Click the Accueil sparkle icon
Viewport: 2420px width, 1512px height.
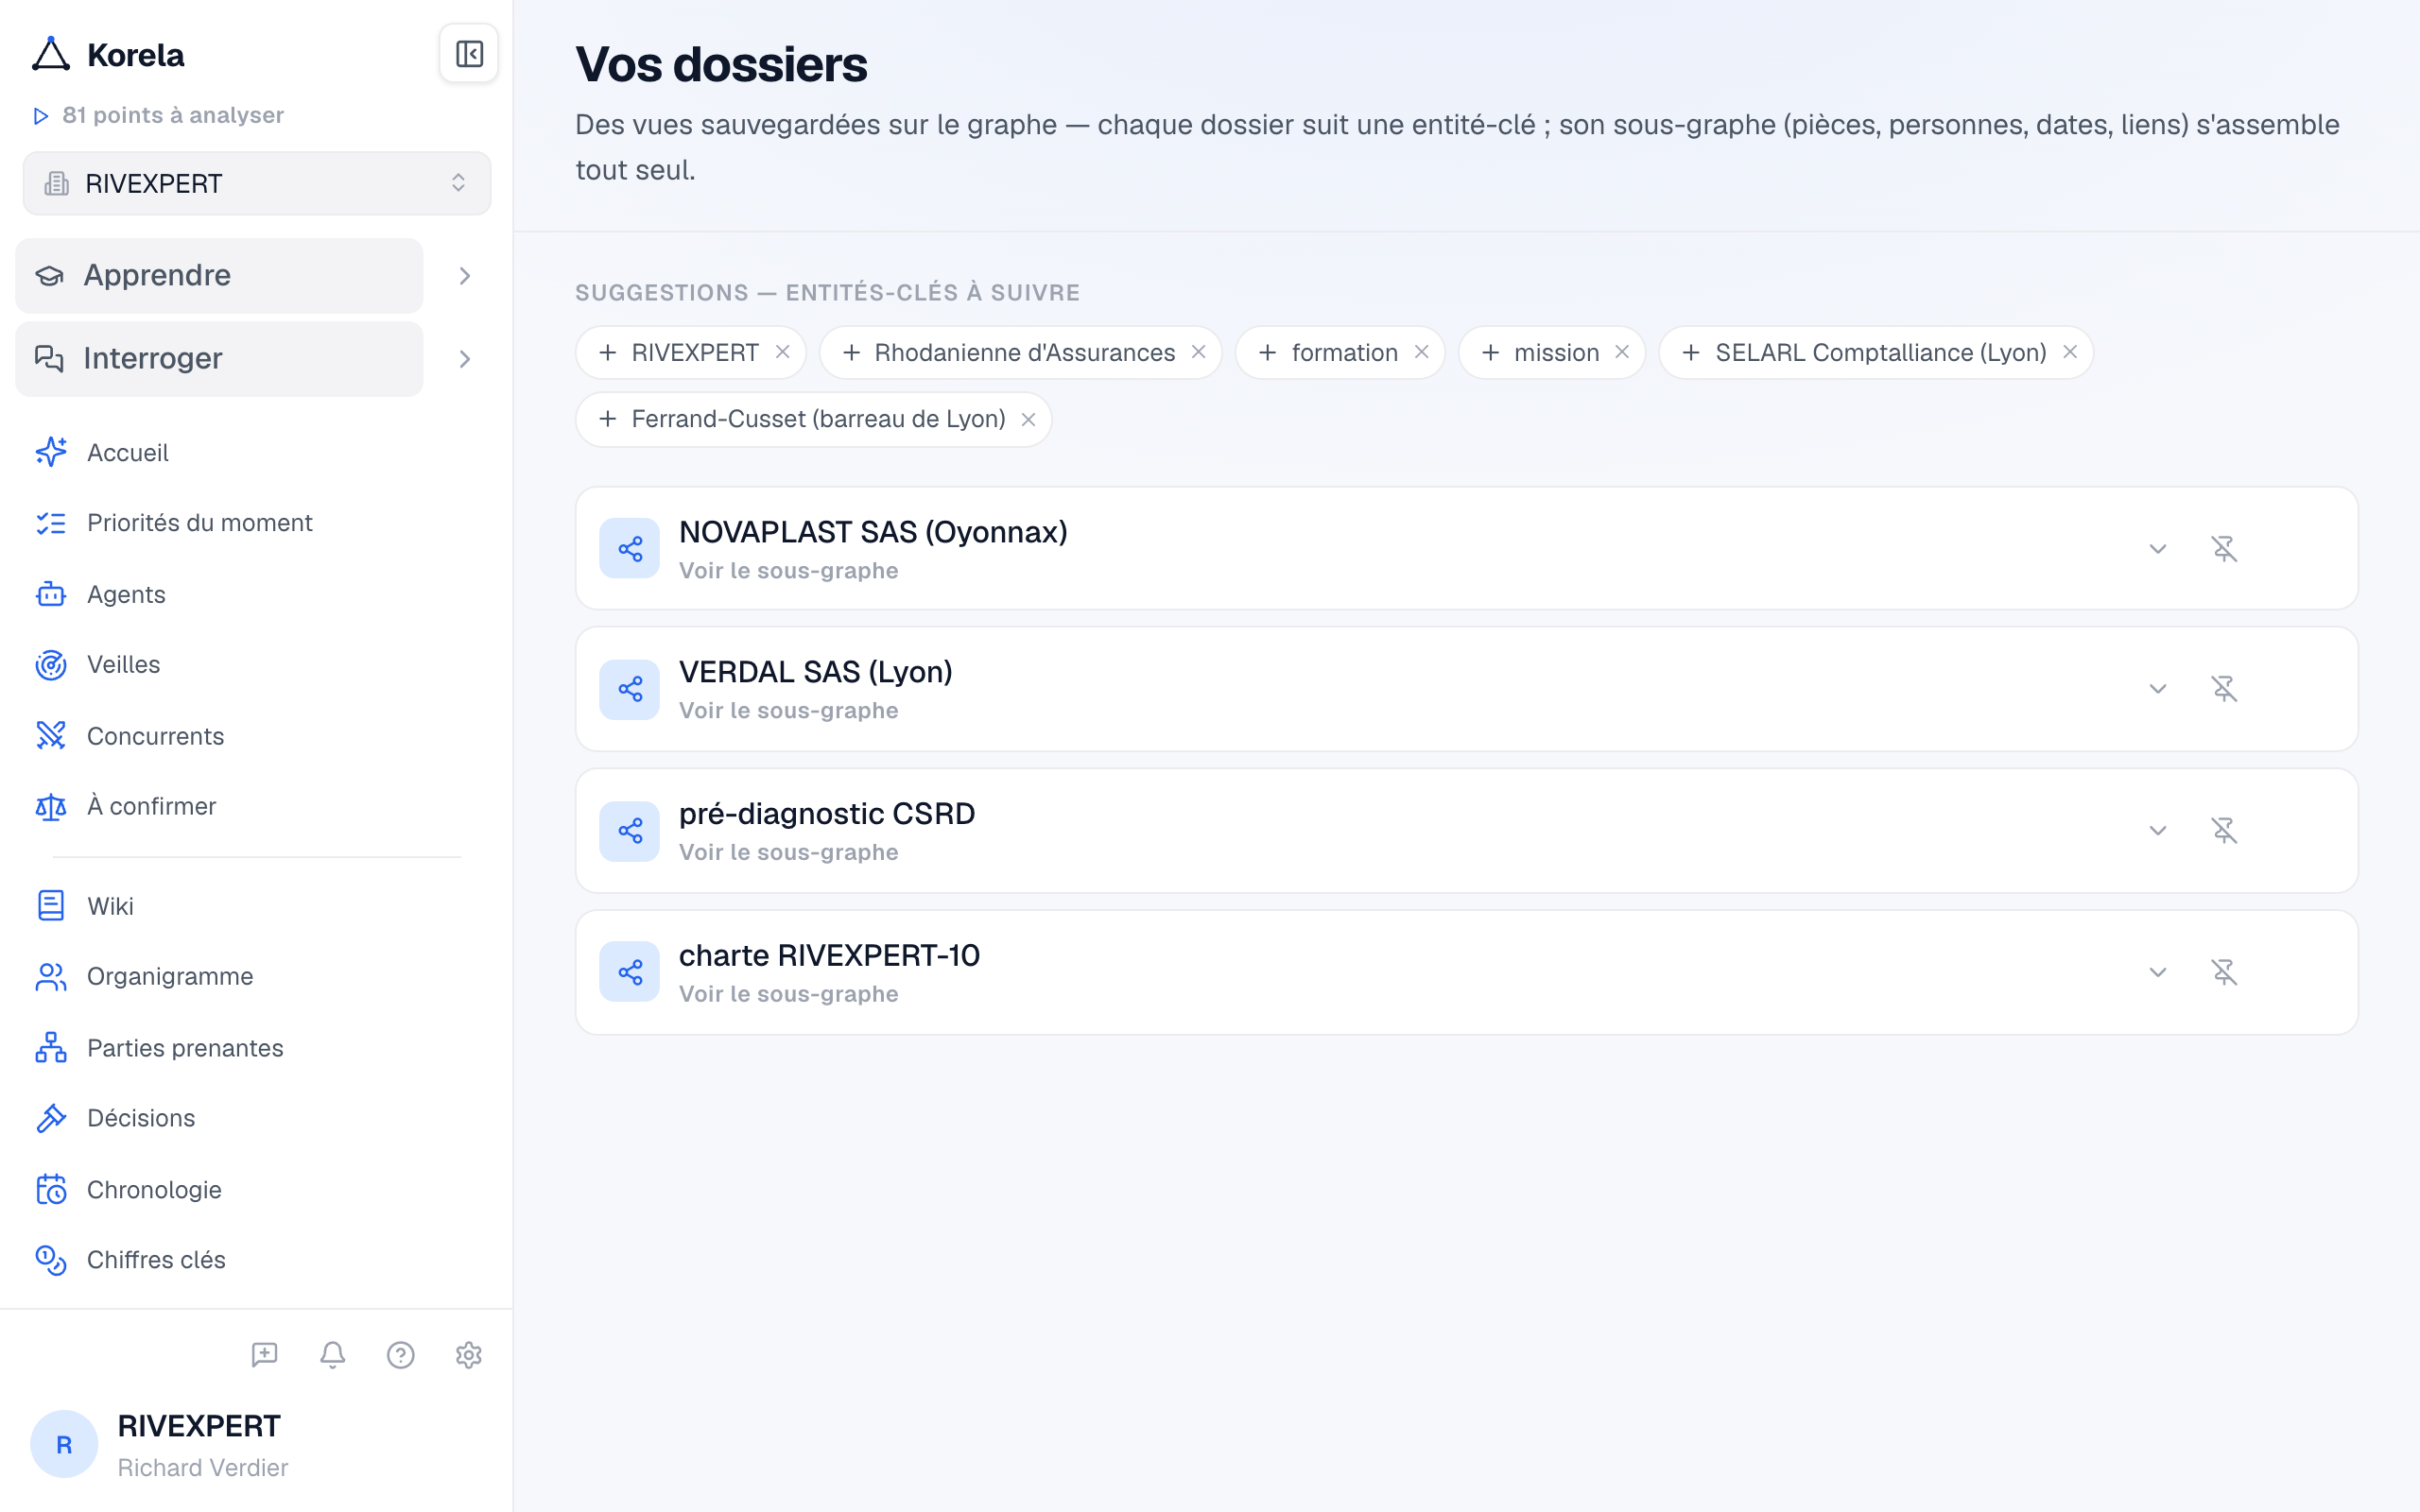tap(51, 453)
